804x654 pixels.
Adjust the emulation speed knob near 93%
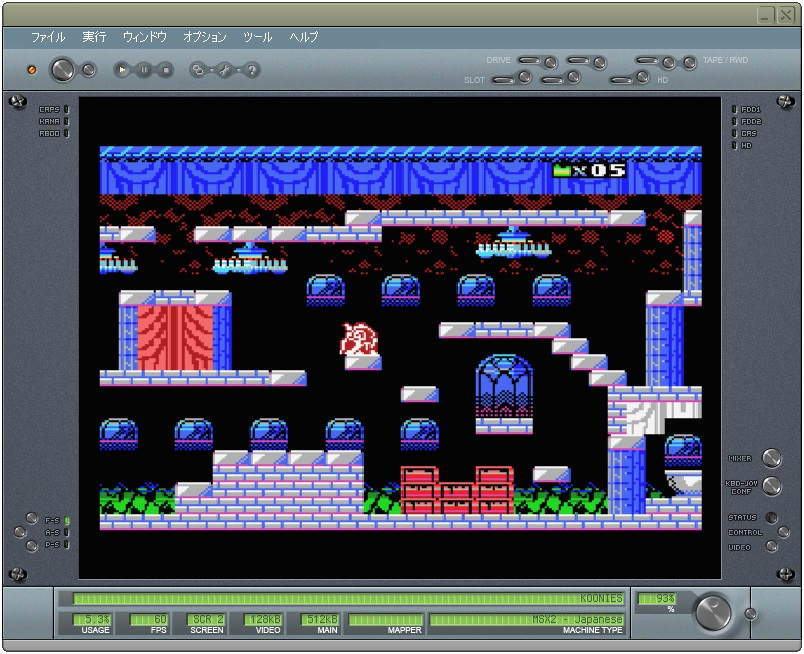(713, 612)
